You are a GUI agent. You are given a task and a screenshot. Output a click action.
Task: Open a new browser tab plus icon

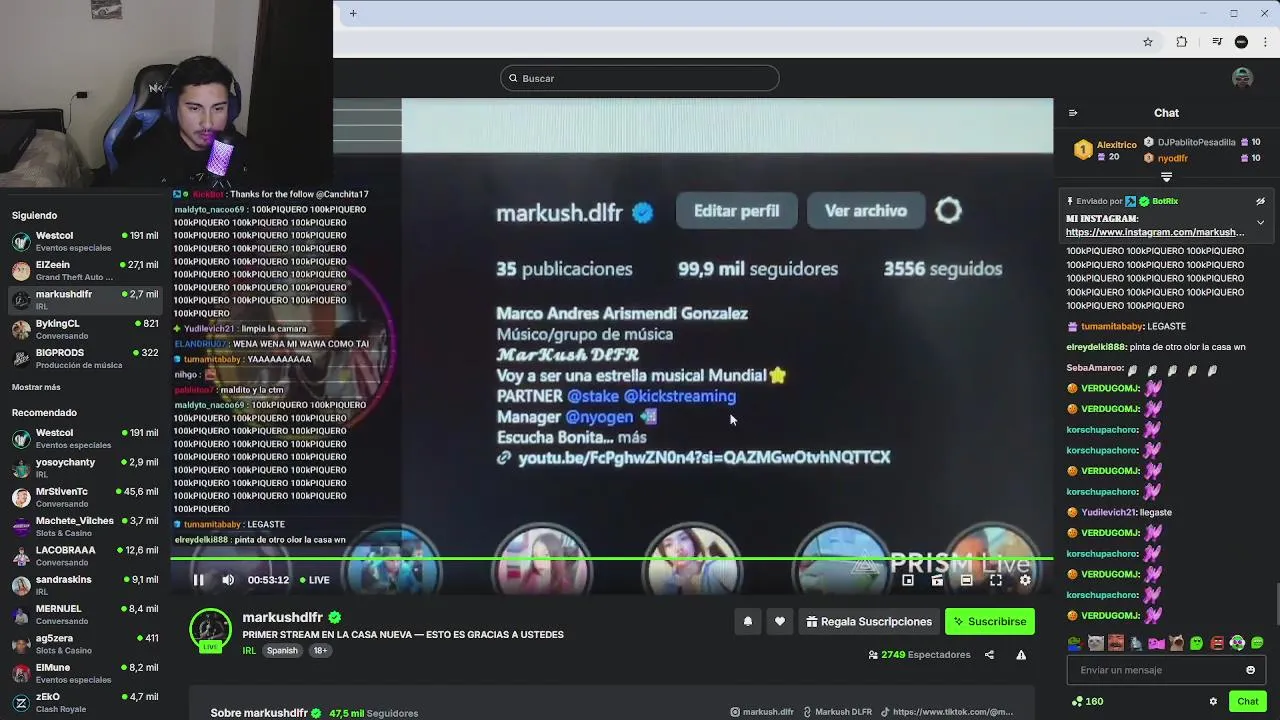pos(353,13)
